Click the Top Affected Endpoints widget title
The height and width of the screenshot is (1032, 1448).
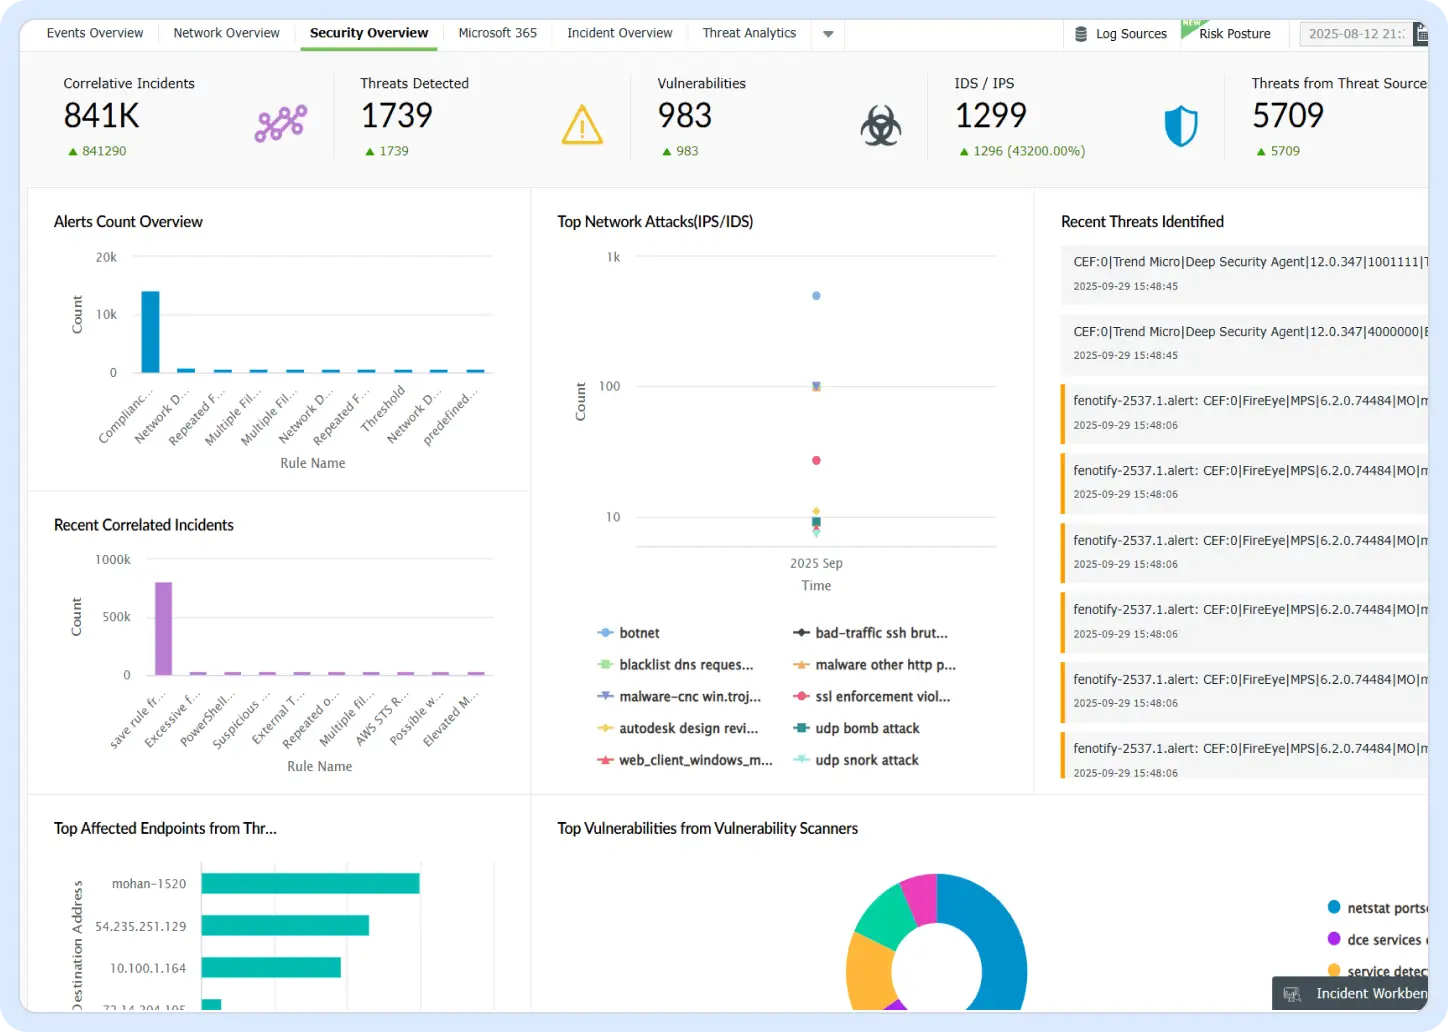tap(165, 828)
